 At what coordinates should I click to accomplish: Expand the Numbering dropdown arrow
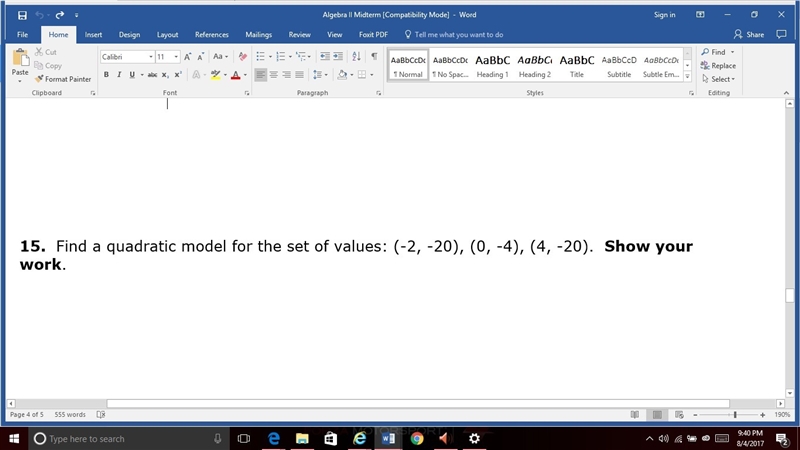(290, 57)
